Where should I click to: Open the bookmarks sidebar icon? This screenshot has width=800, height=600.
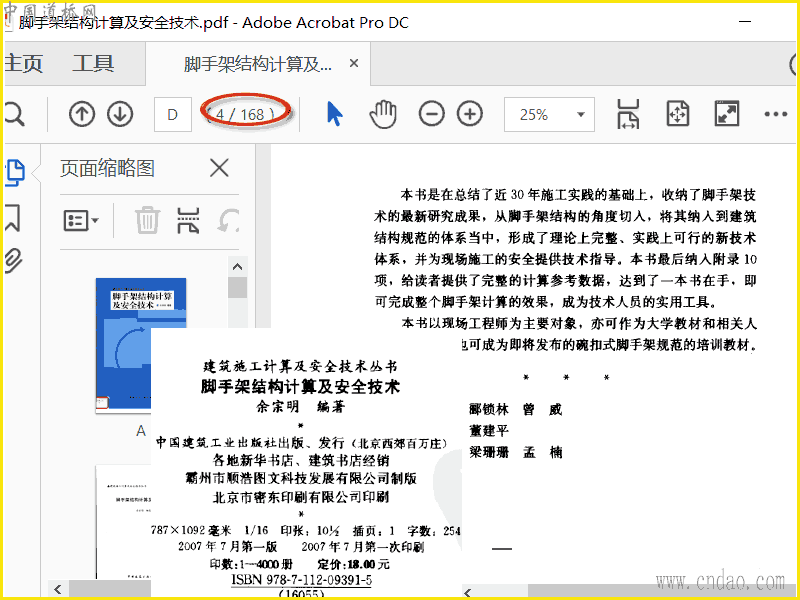pos(13,218)
